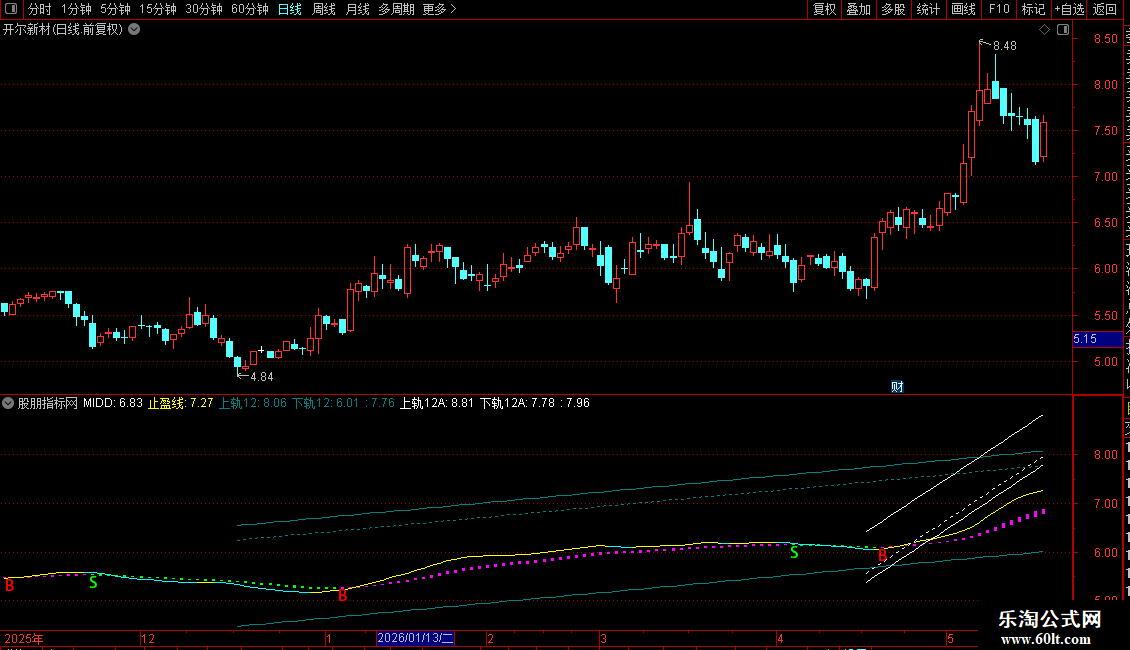Expand the 更多 periods menu
This screenshot has width=1130, height=650.
(x=439, y=9)
